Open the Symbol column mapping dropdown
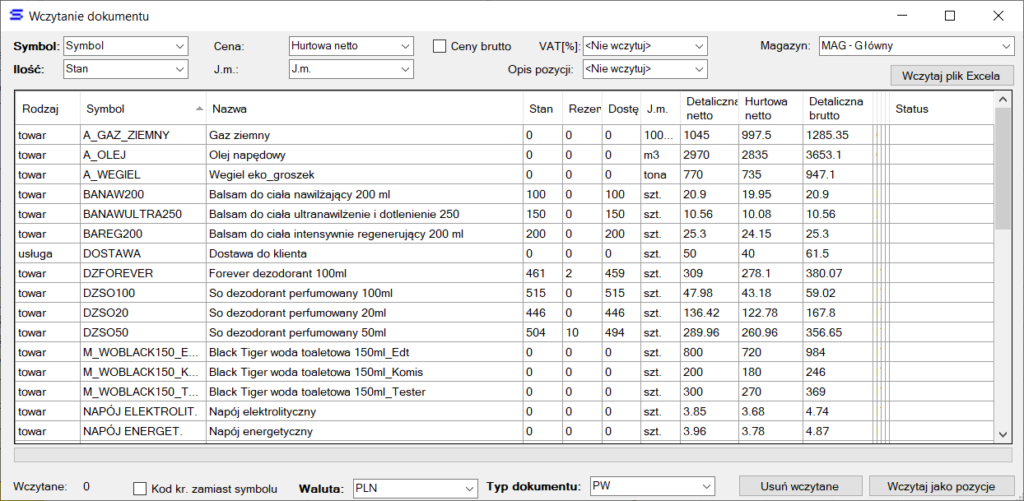This screenshot has height=501, width=1024. 125,46
